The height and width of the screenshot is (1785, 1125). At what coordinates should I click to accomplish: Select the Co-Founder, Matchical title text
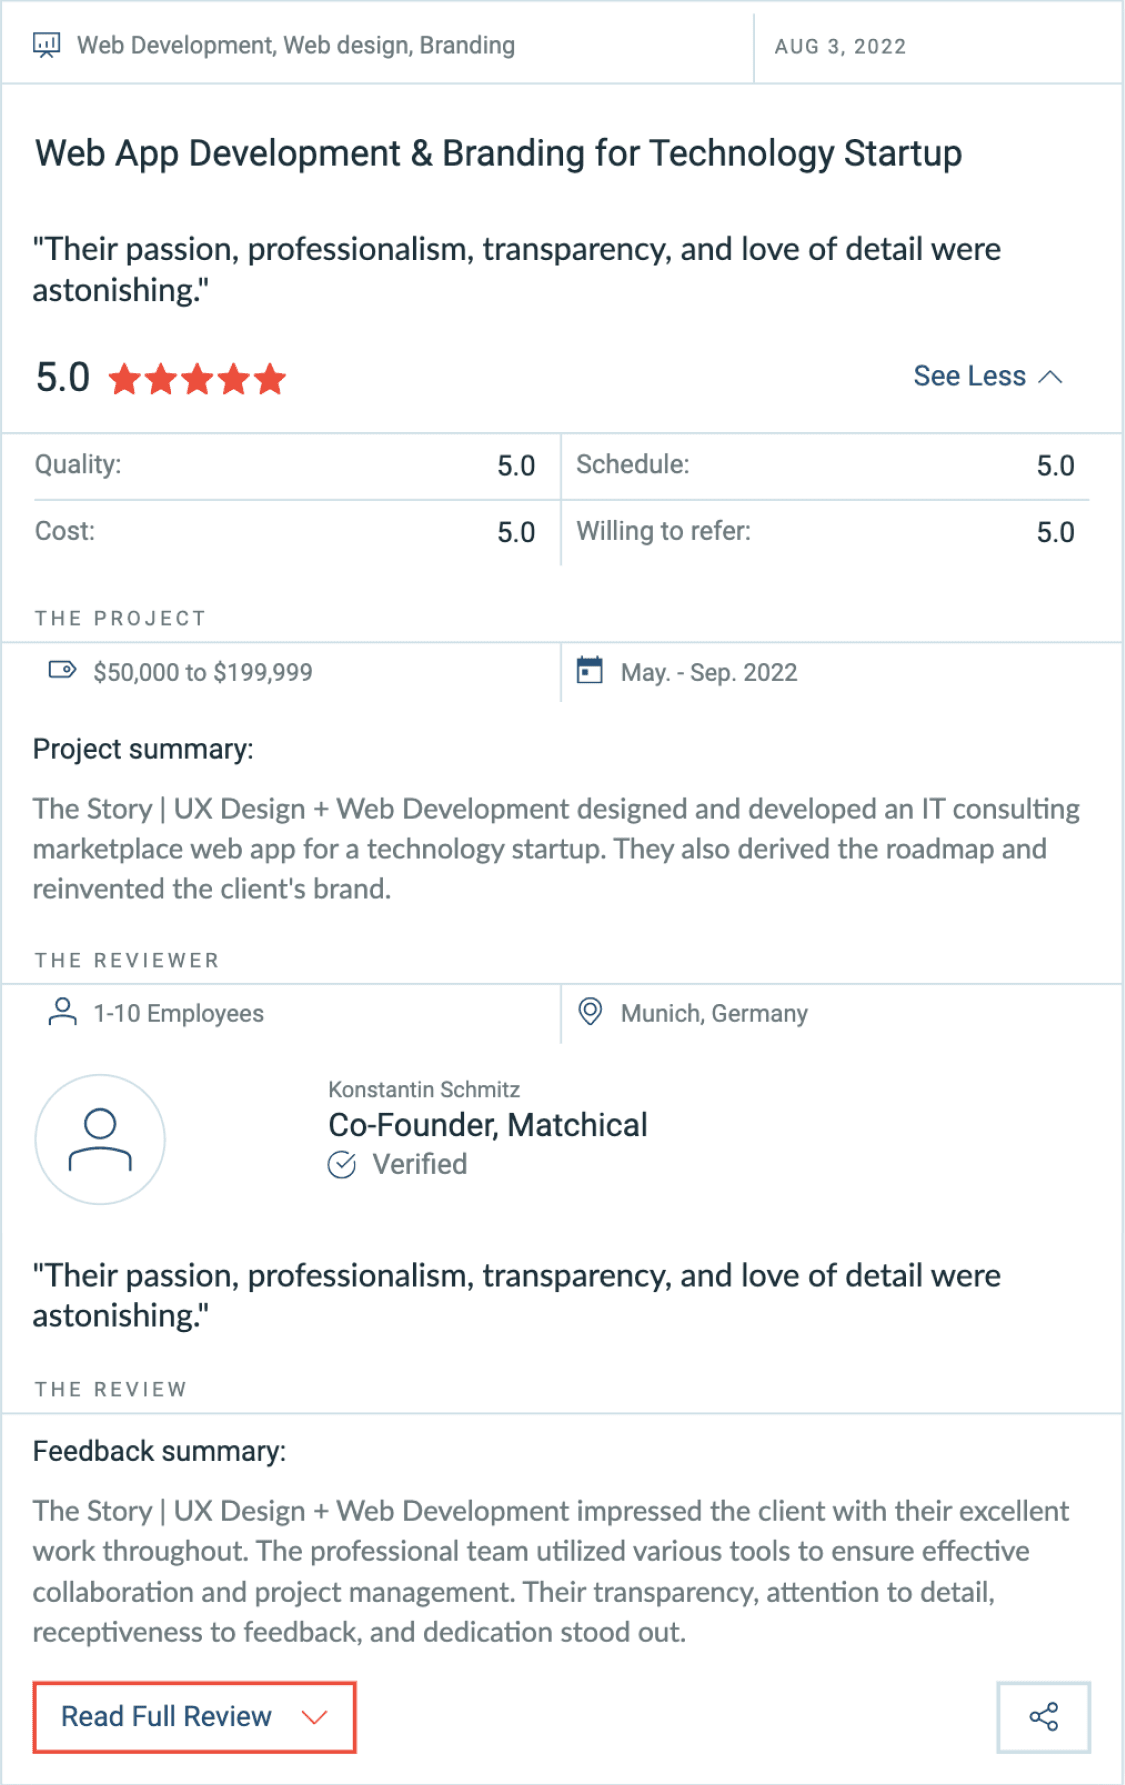click(488, 1124)
